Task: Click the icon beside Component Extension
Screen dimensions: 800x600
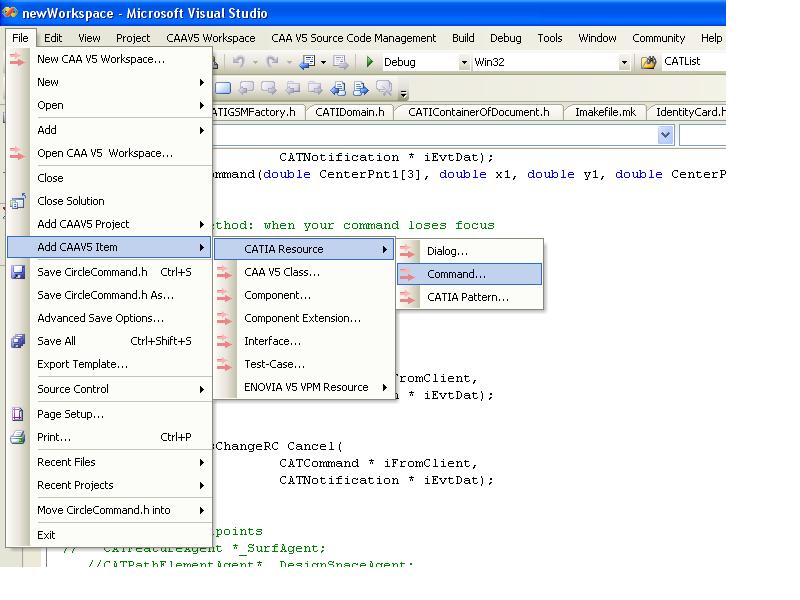Action: click(224, 318)
